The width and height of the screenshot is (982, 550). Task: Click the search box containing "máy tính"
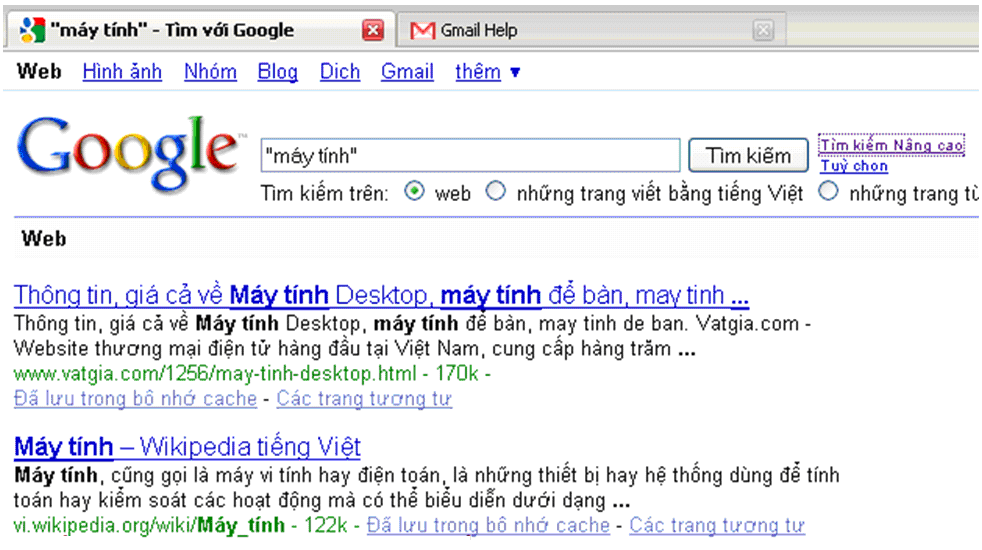[x=470, y=155]
